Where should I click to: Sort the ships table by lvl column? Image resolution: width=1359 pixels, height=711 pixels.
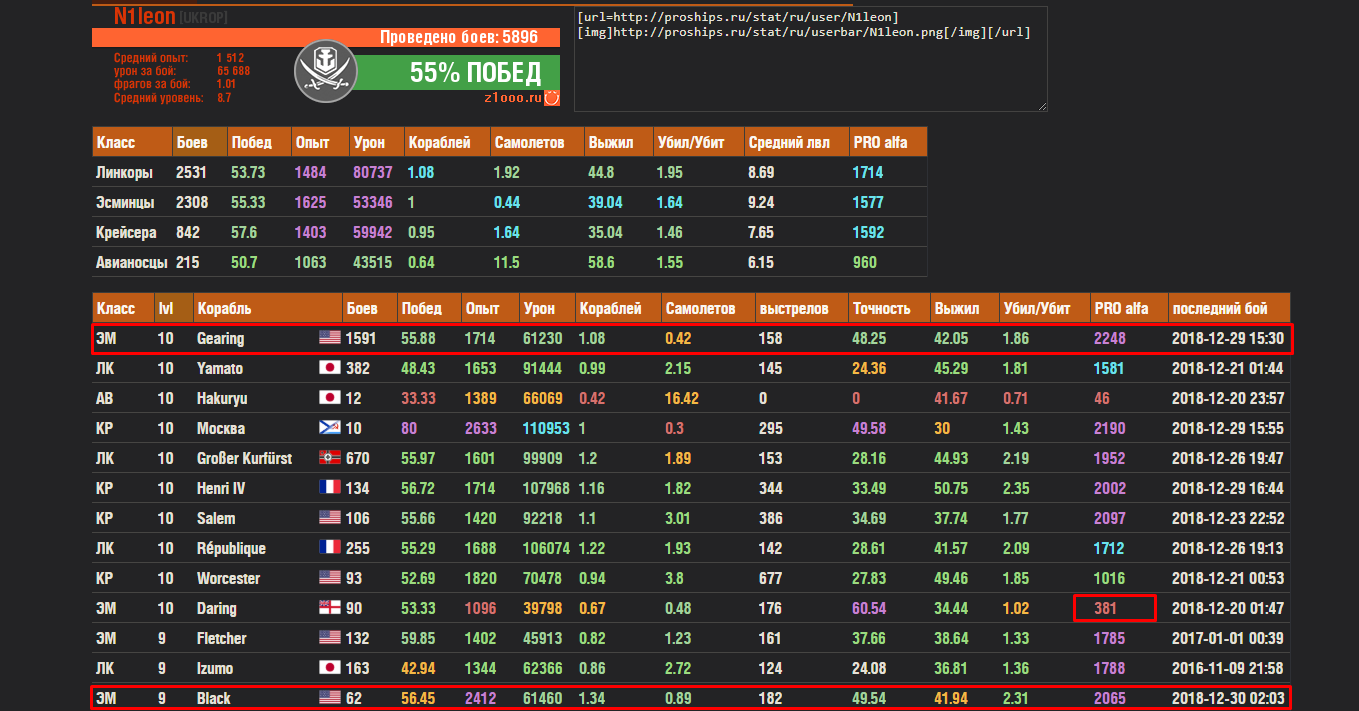click(172, 308)
